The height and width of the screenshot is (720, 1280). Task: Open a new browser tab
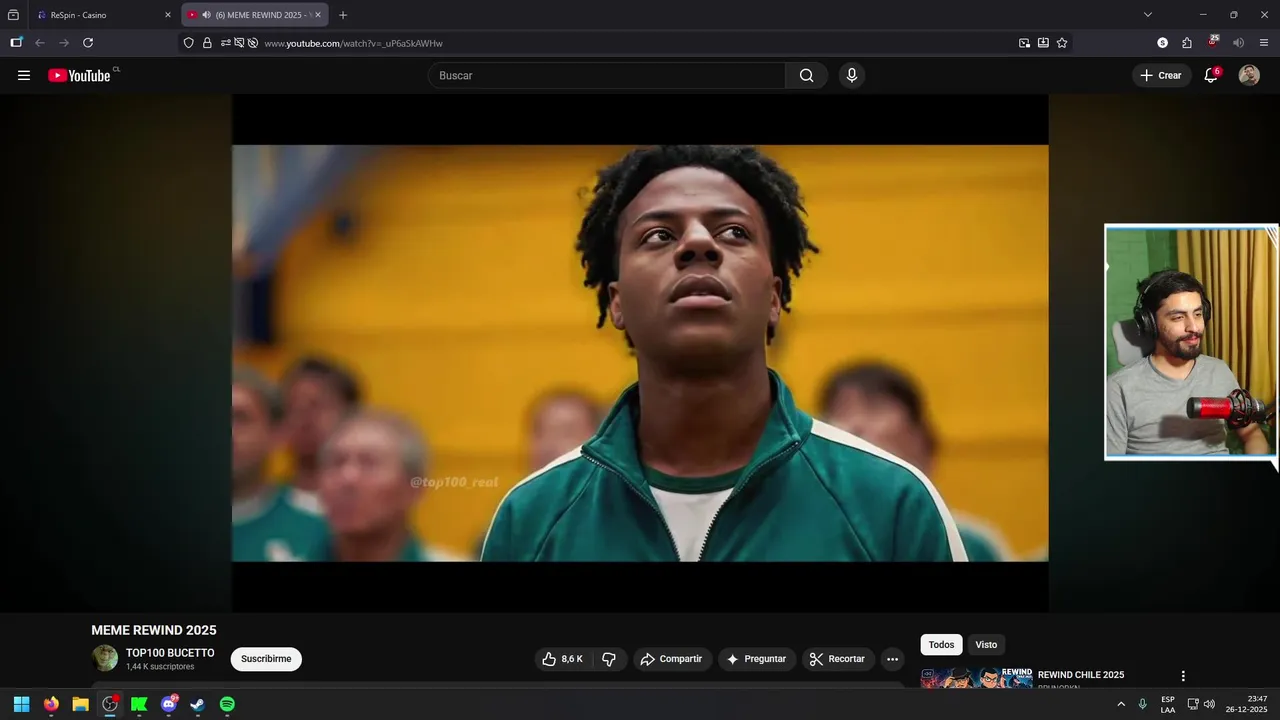[x=343, y=15]
